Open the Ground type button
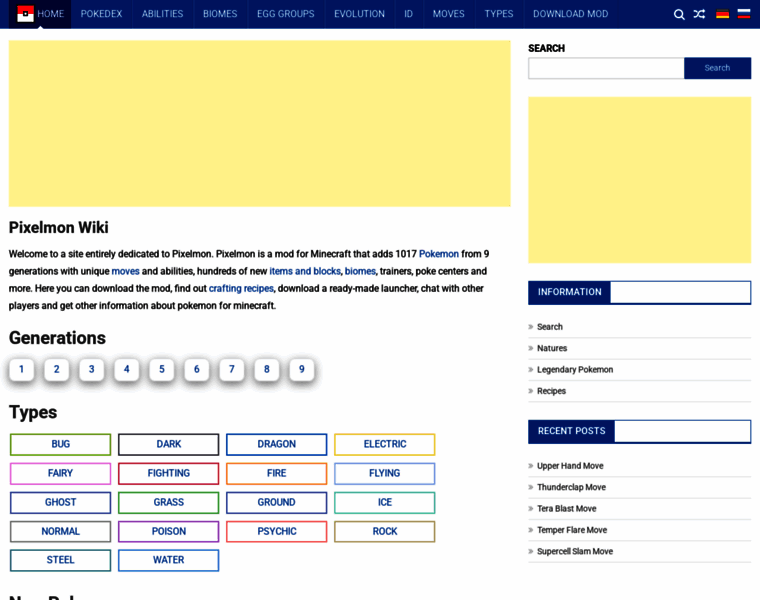This screenshot has height=600, width=760. (x=277, y=503)
